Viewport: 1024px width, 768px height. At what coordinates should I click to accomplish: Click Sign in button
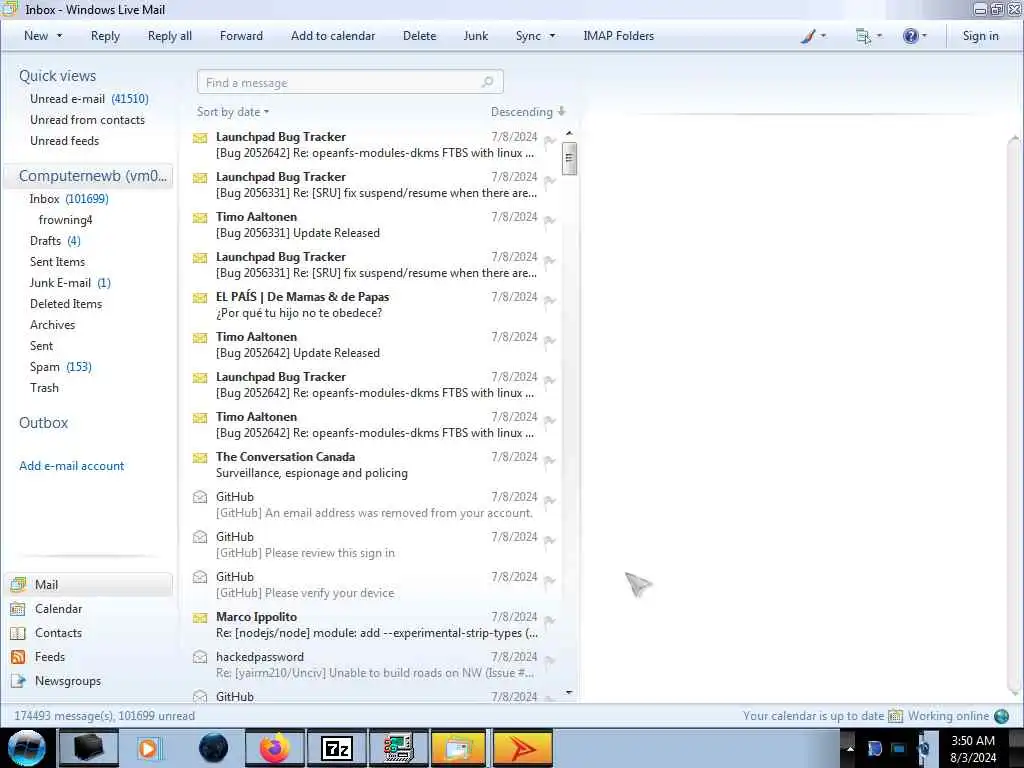(980, 36)
